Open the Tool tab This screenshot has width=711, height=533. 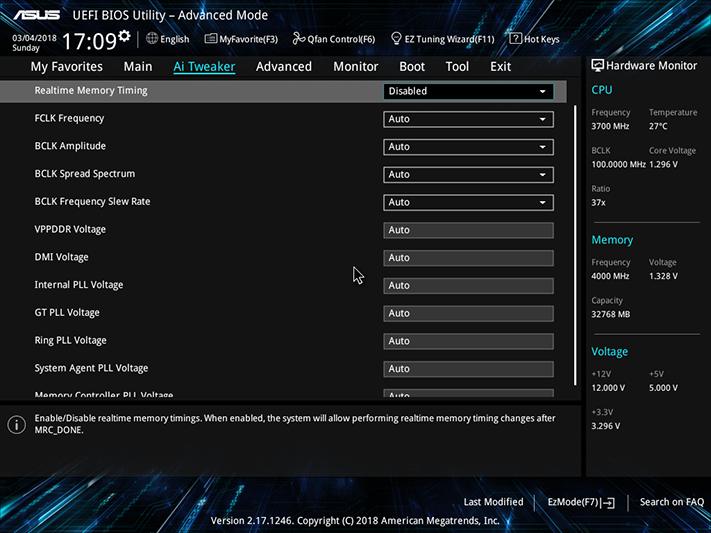[457, 67]
